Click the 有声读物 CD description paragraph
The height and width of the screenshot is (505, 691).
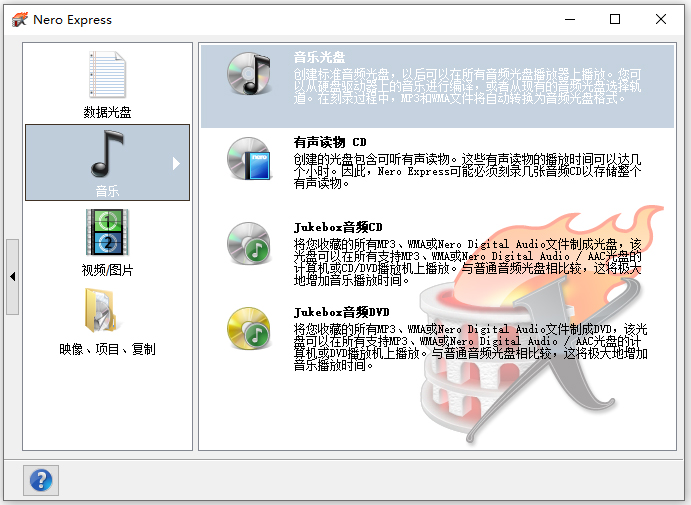(x=468, y=171)
